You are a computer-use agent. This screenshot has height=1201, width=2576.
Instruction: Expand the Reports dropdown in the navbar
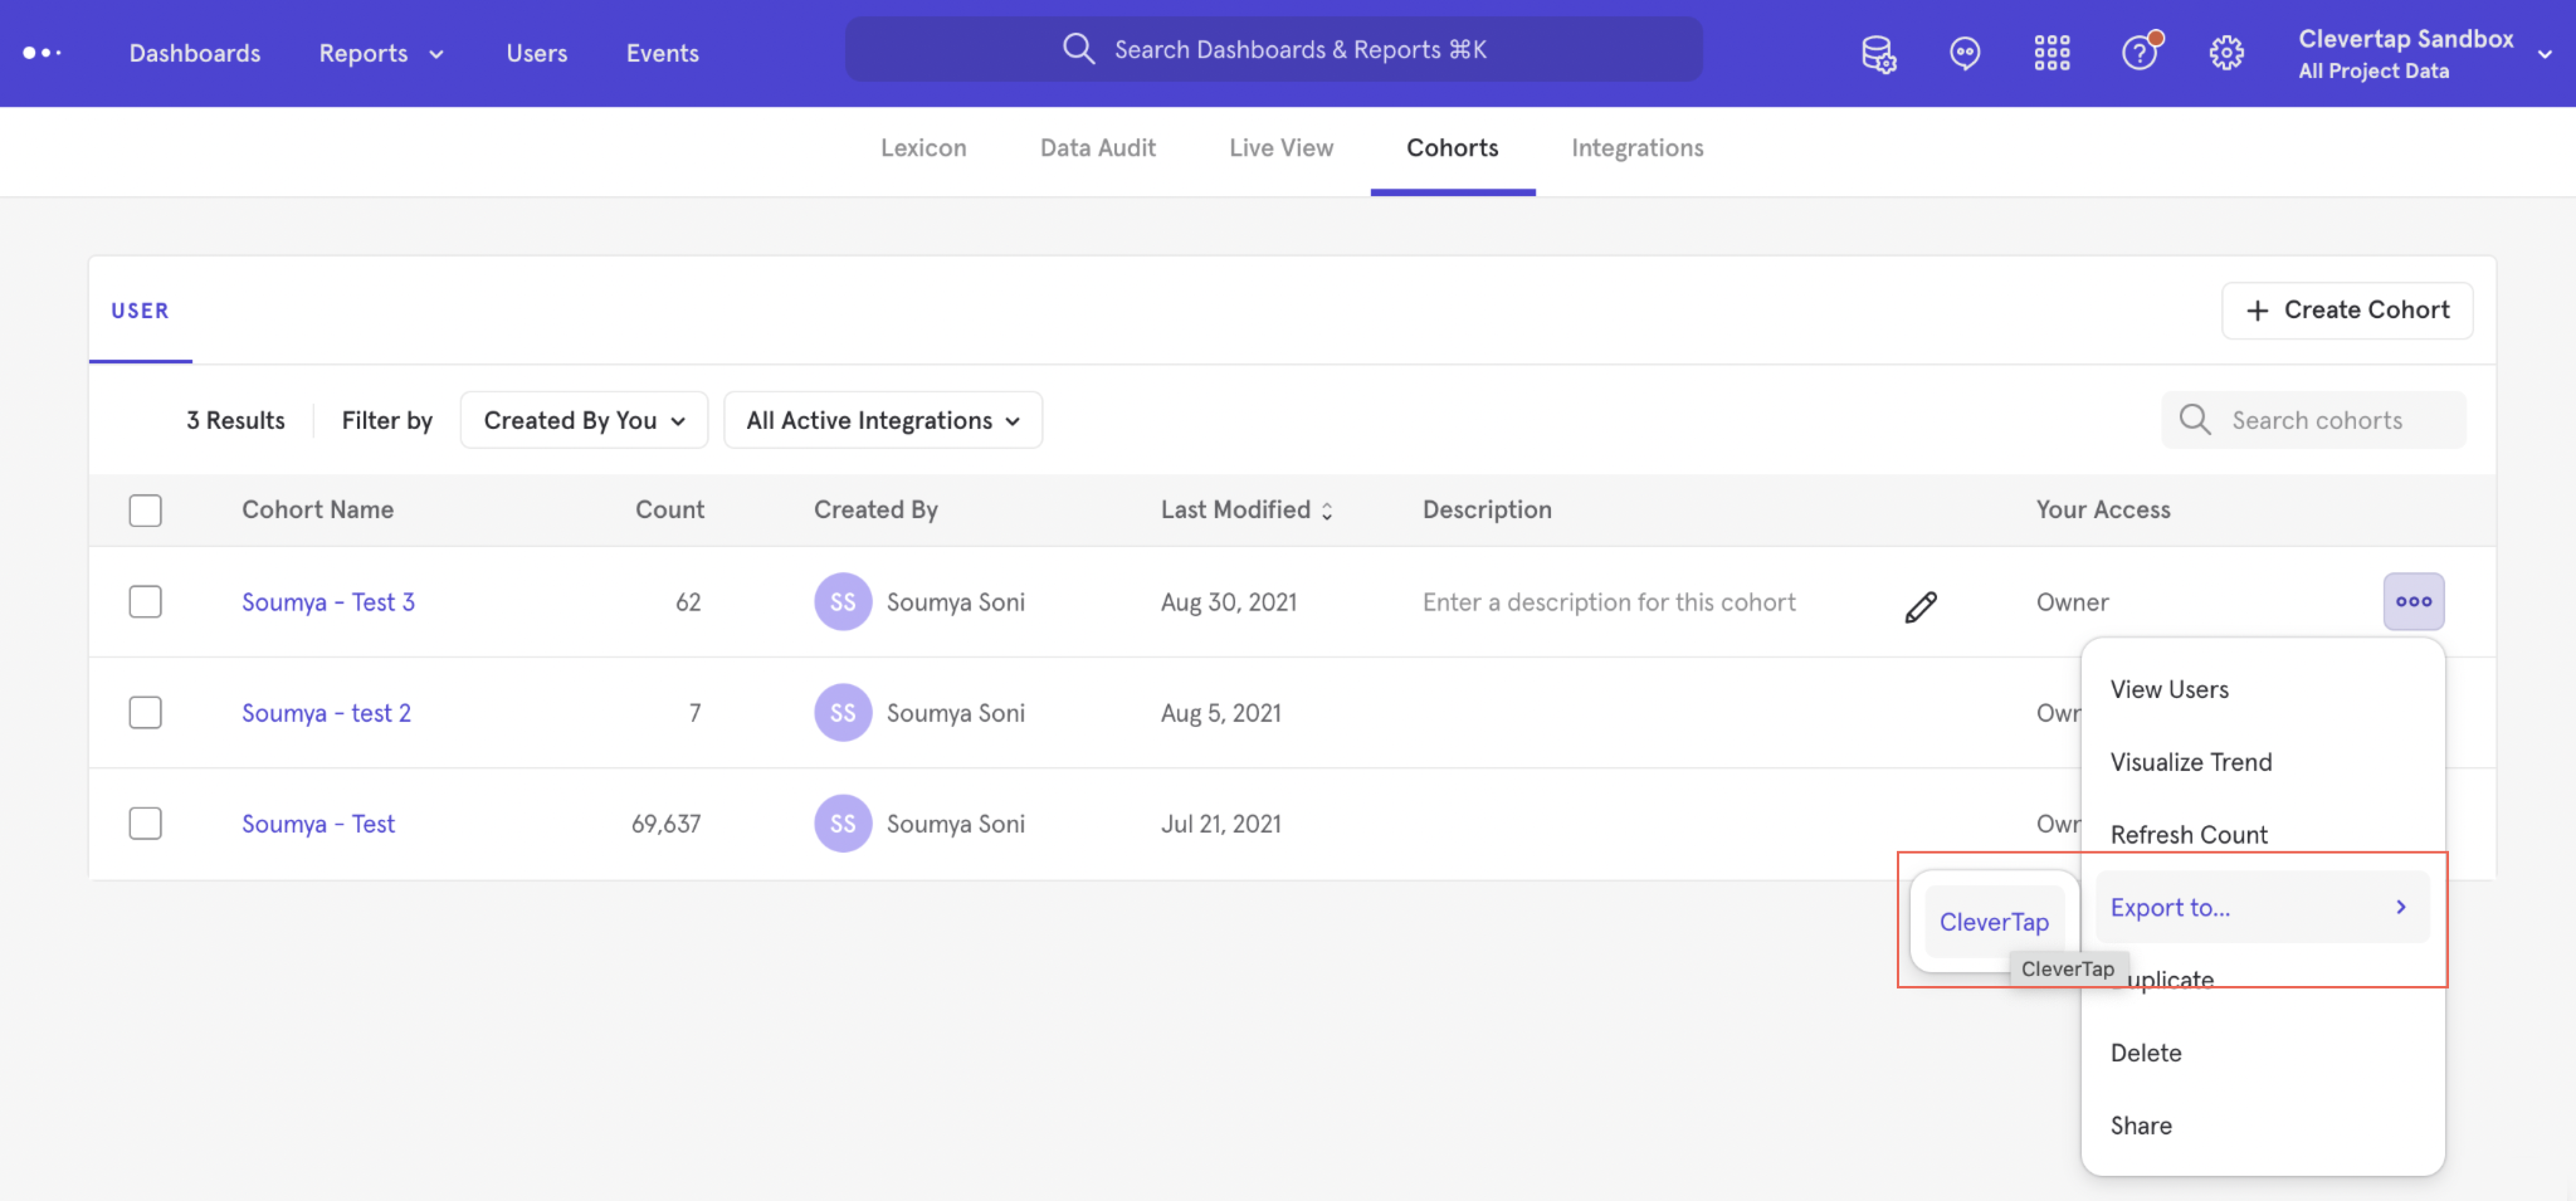pos(381,53)
